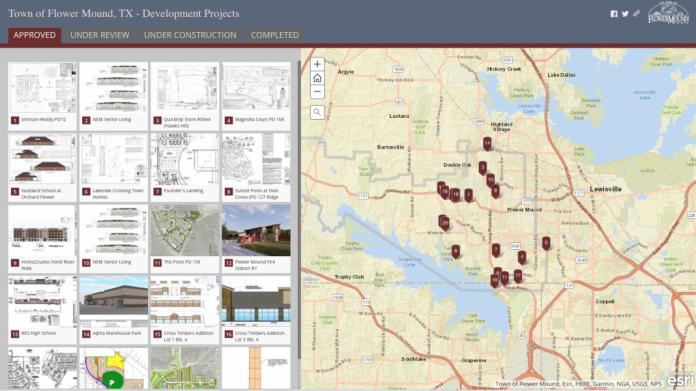This screenshot has height=391, width=696.
Task: Share on Twitter icon
Action: coord(625,14)
